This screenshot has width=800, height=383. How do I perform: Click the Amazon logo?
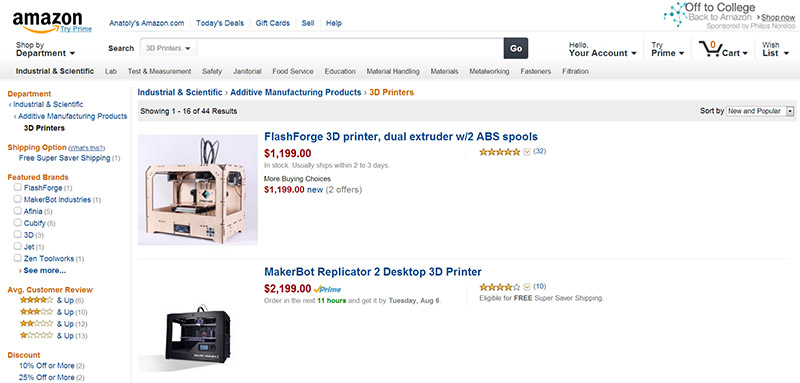pos(47,22)
